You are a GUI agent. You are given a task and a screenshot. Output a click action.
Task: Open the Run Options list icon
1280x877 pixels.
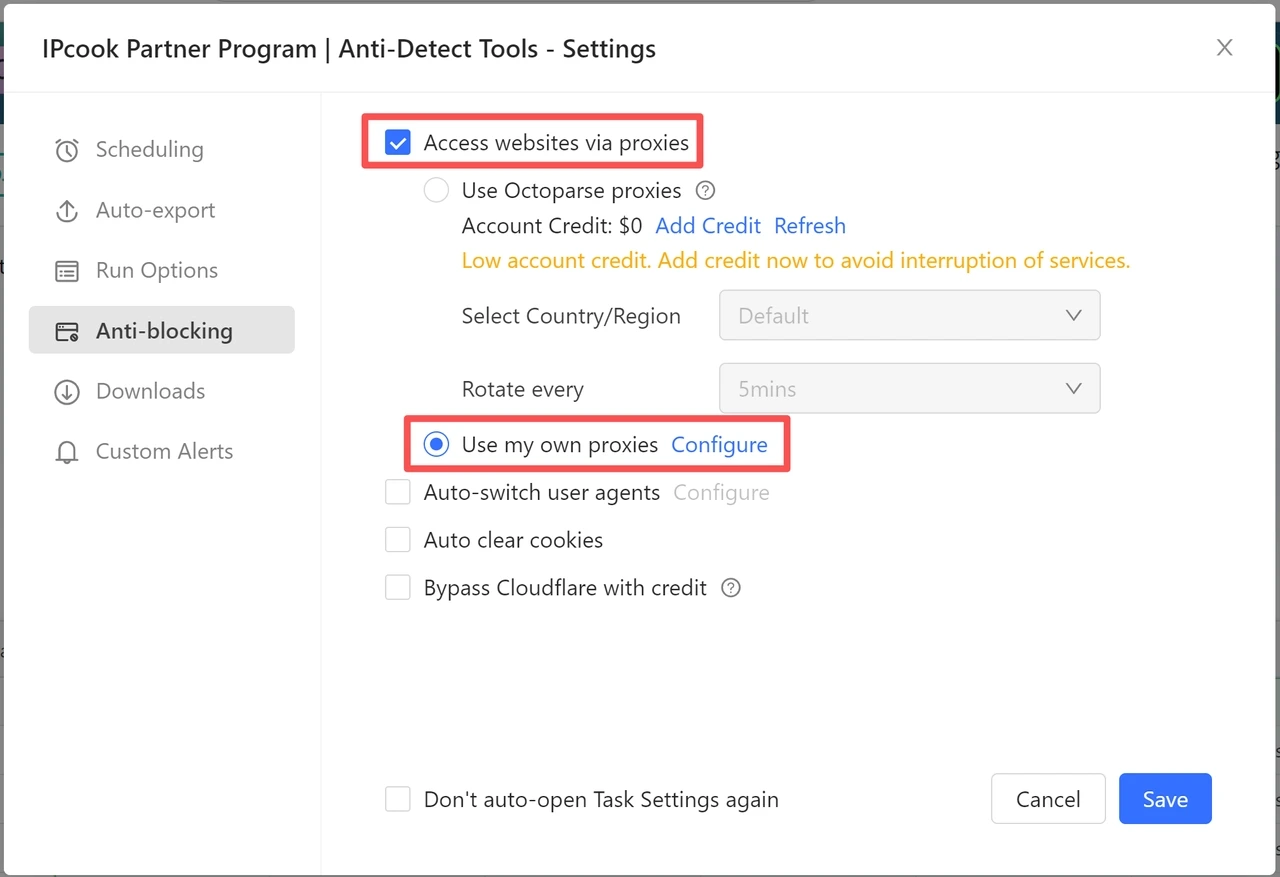coord(66,270)
